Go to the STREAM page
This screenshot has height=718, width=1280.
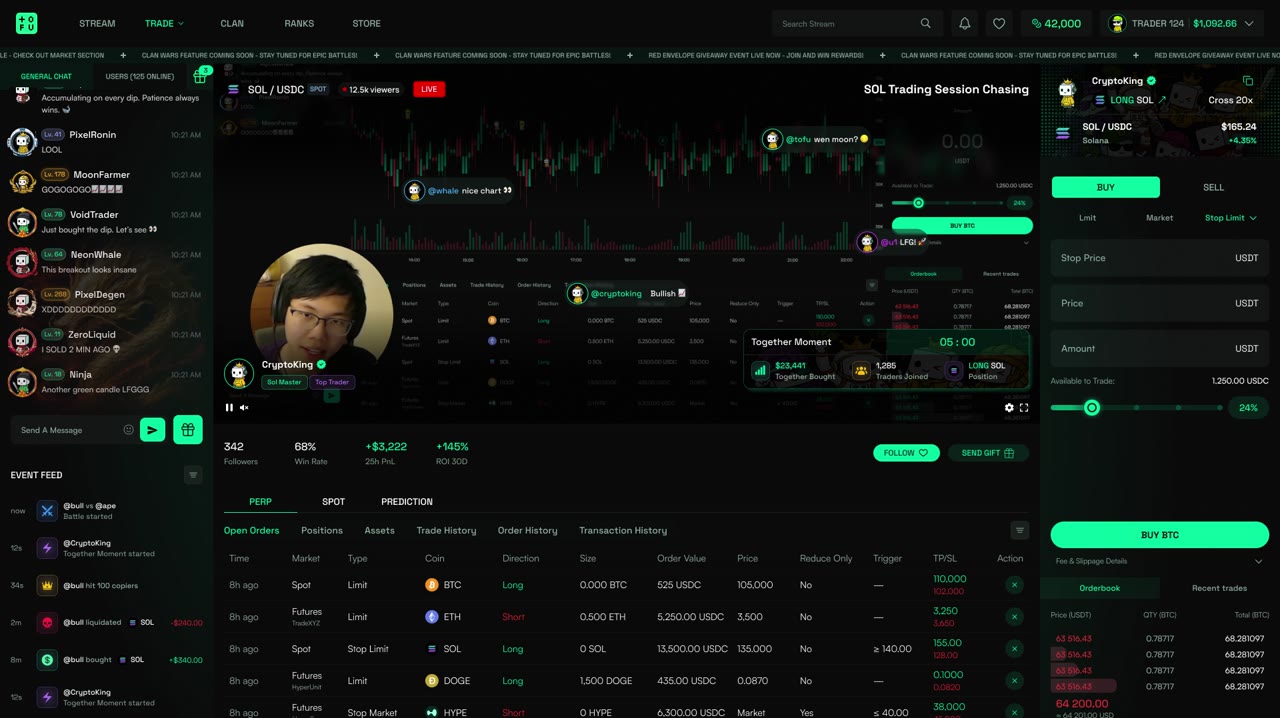pos(97,23)
